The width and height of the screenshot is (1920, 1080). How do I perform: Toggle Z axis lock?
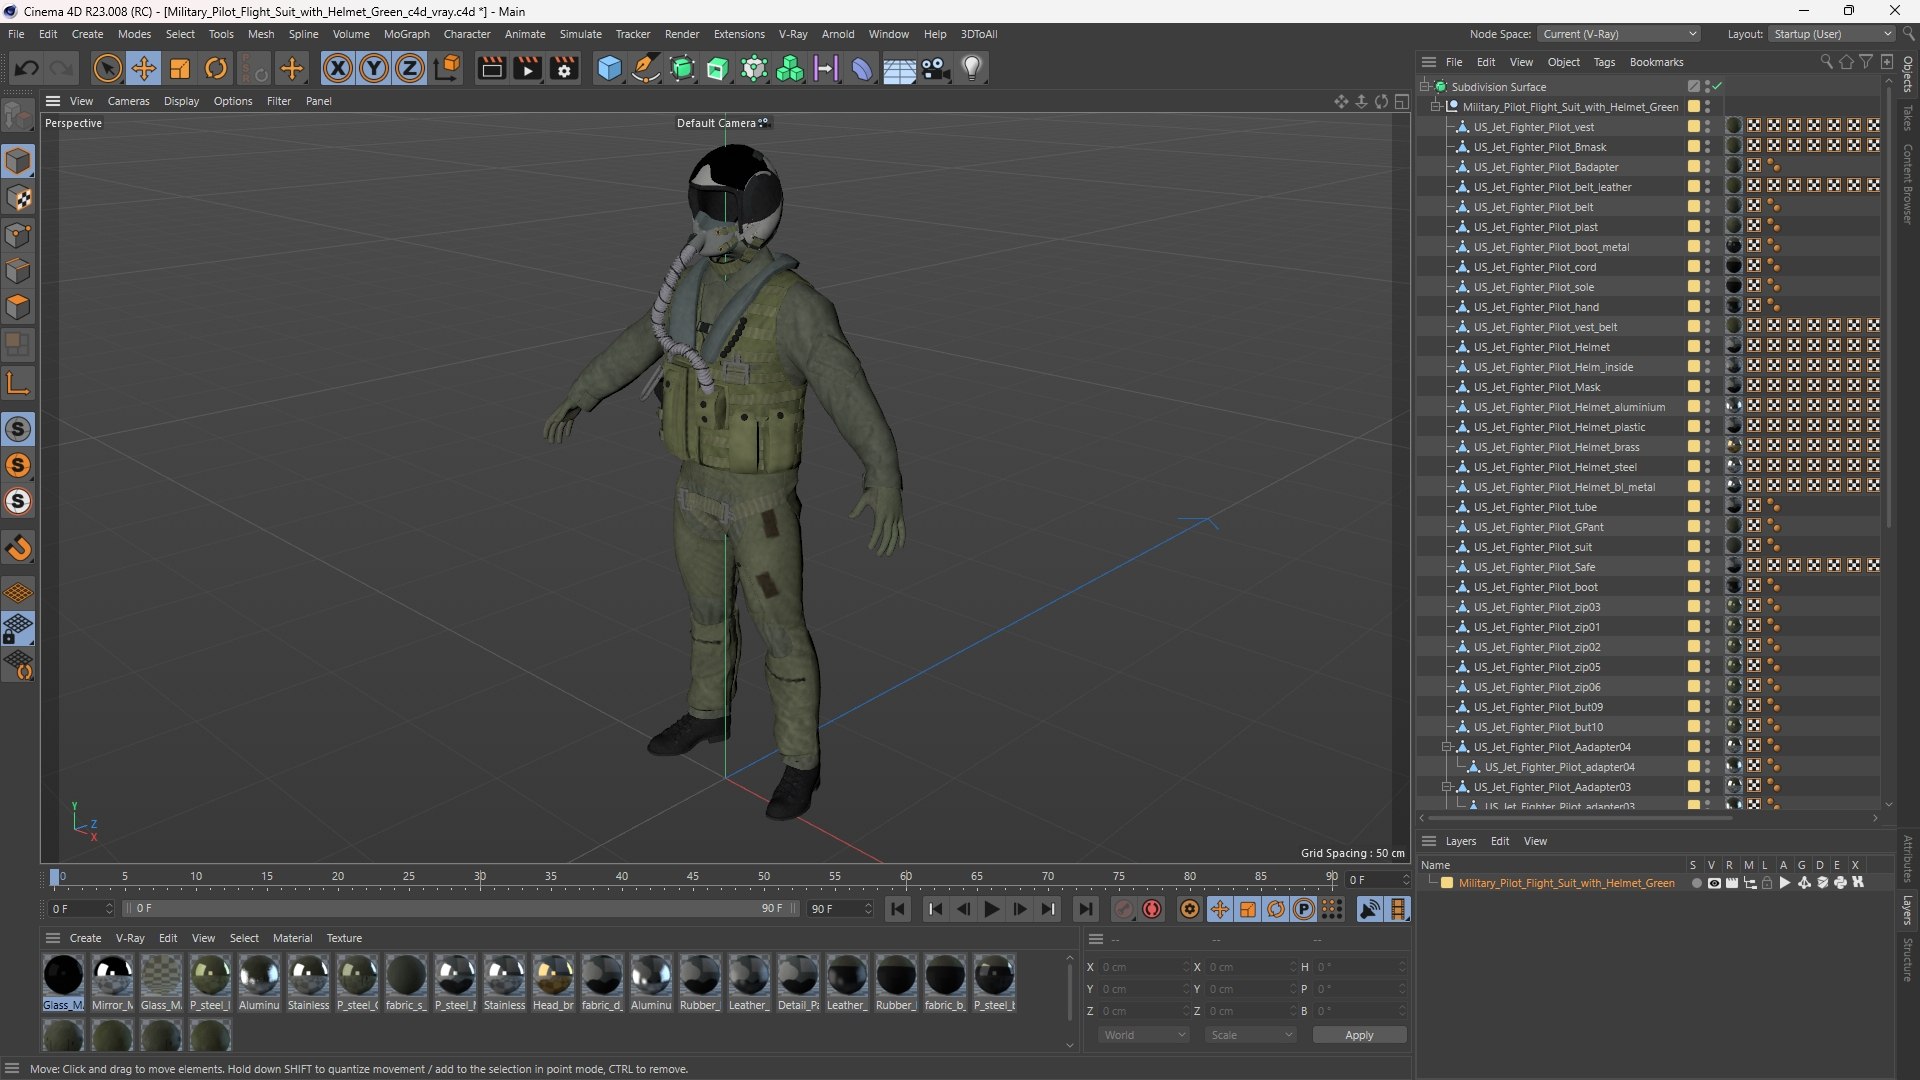tap(410, 68)
